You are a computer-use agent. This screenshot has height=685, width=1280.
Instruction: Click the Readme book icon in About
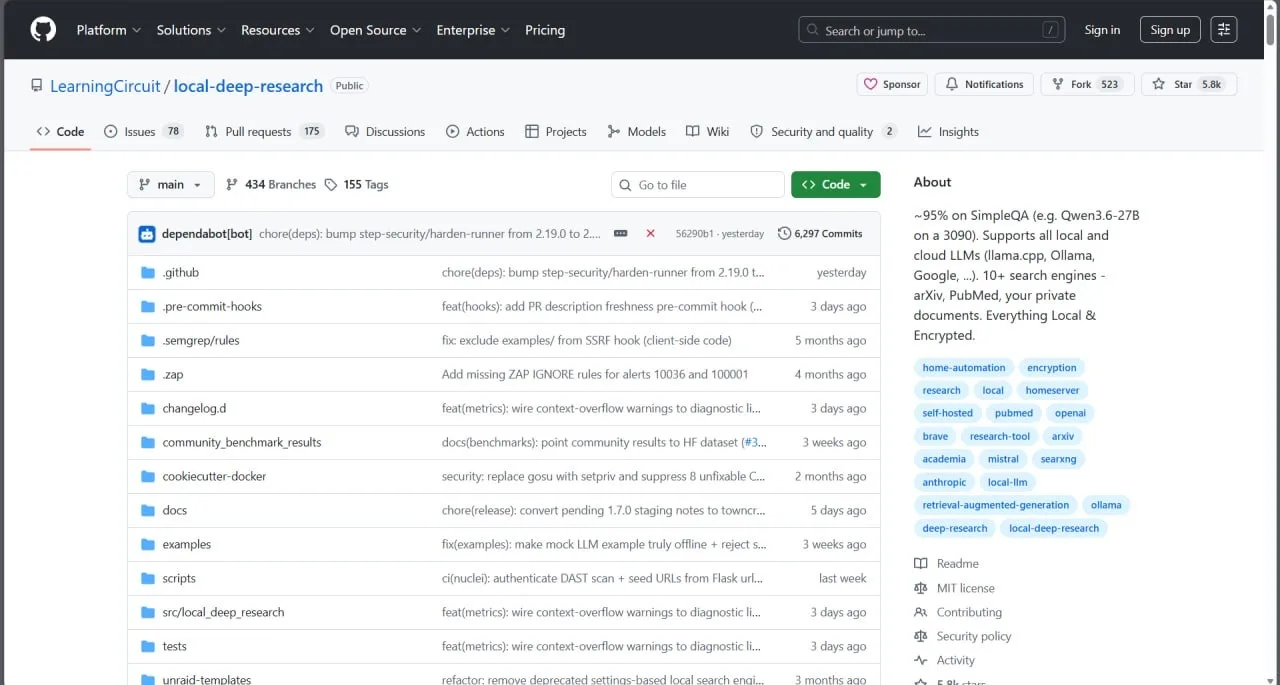[920, 564]
